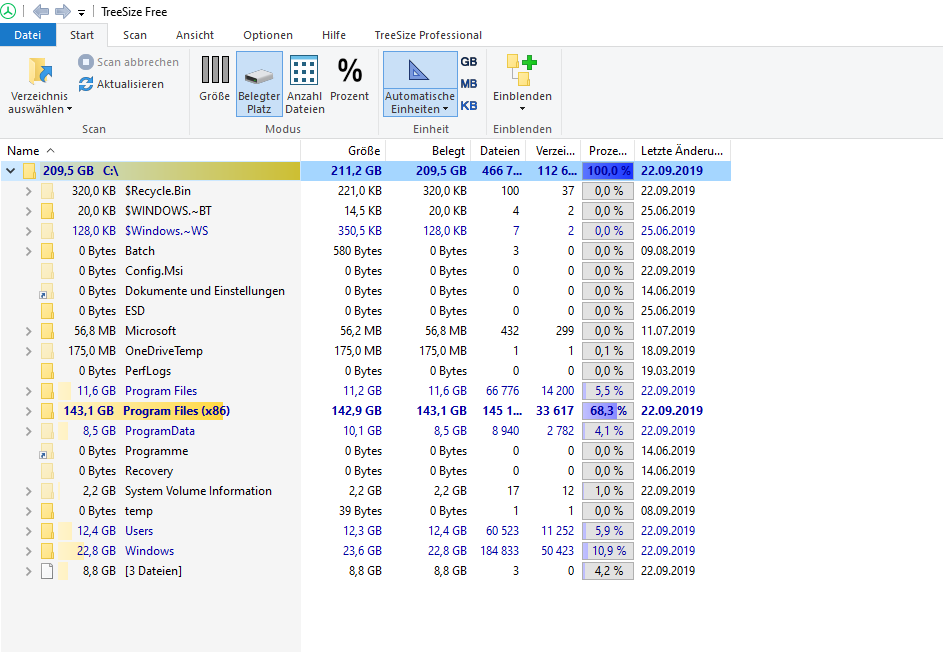The width and height of the screenshot is (943, 652).
Task: Click ProgramData folder icon
Action: [48, 431]
